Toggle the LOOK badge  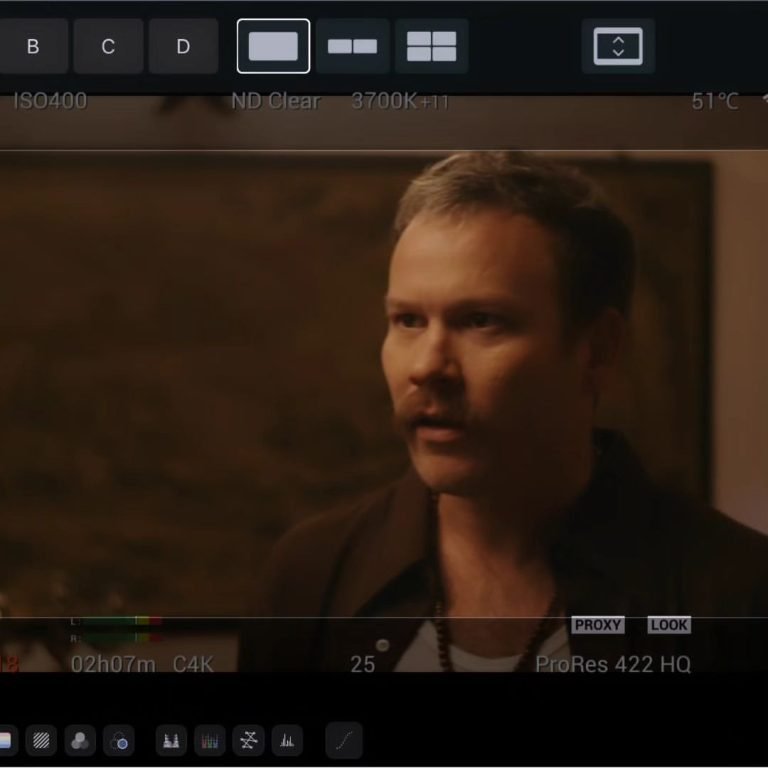(x=668, y=625)
